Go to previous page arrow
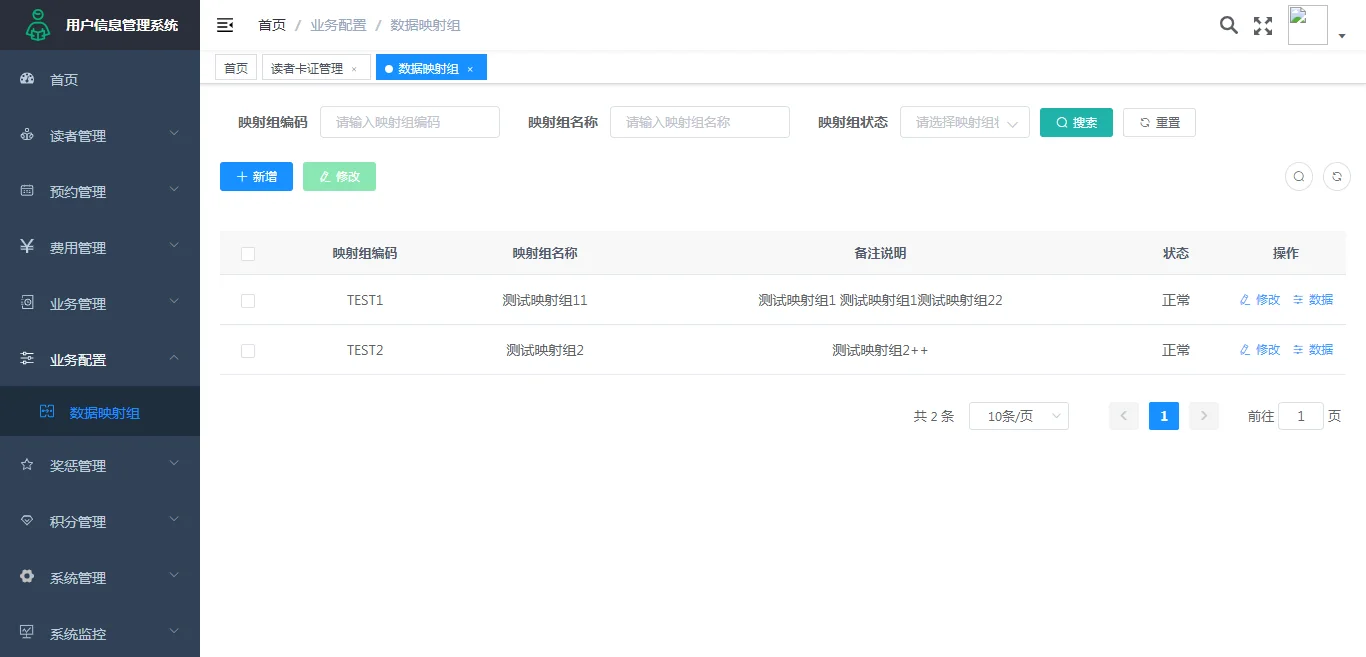Screen dimensions: 1366x657 (x=1124, y=416)
